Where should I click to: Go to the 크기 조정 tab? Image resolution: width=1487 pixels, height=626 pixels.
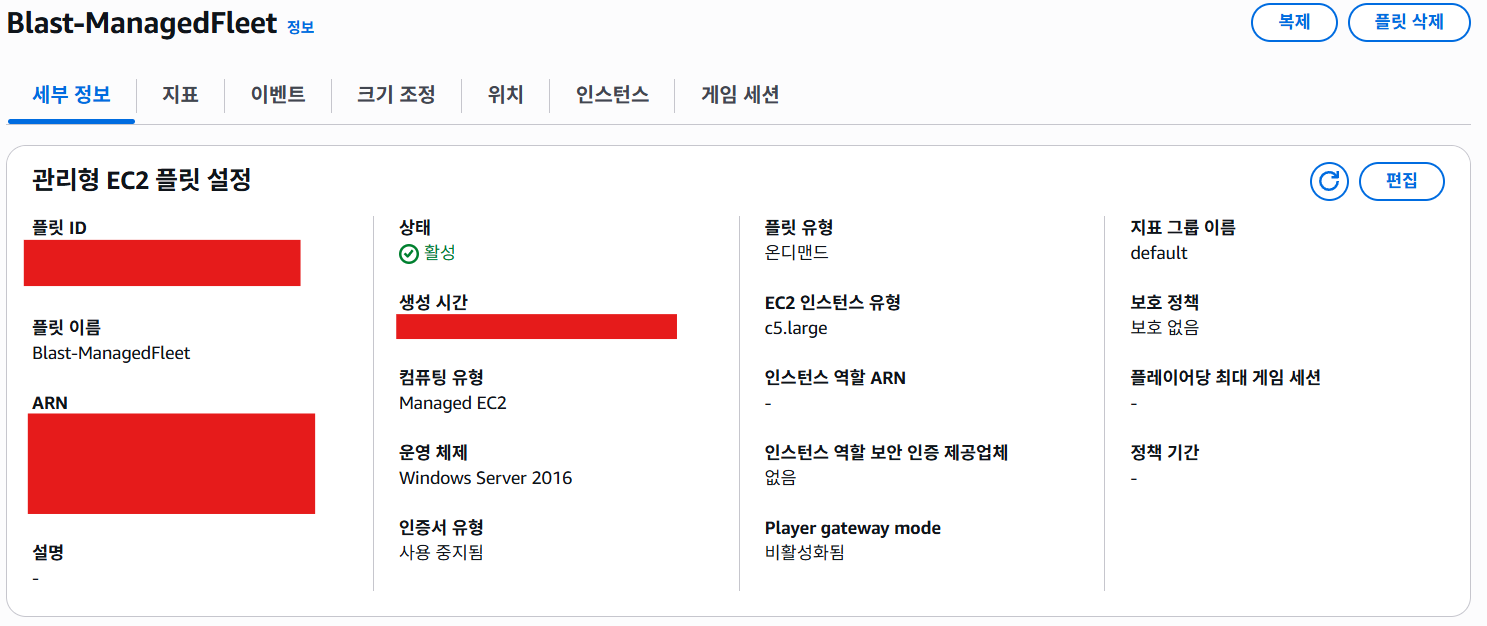pyautogui.click(x=396, y=95)
